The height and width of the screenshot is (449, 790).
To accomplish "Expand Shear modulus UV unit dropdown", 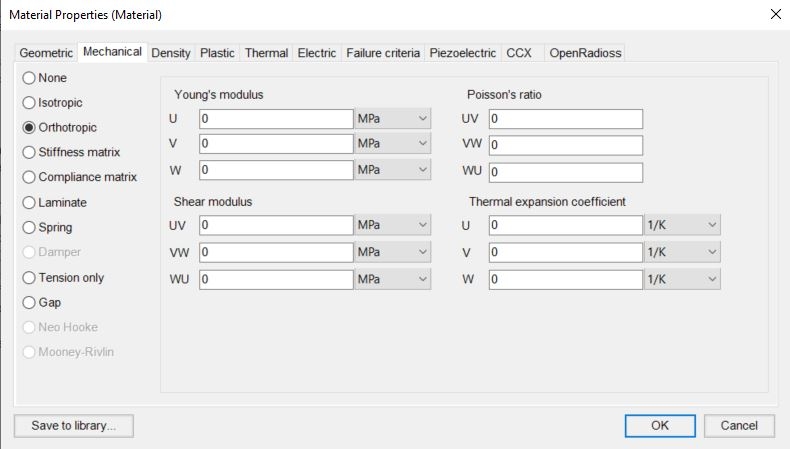I will pos(393,226).
